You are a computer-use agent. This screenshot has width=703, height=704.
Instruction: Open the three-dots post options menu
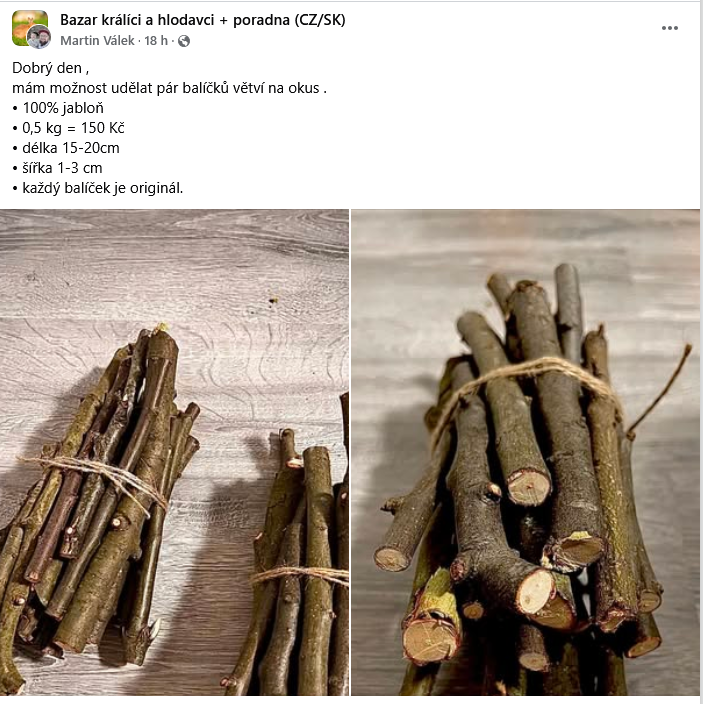tap(669, 28)
